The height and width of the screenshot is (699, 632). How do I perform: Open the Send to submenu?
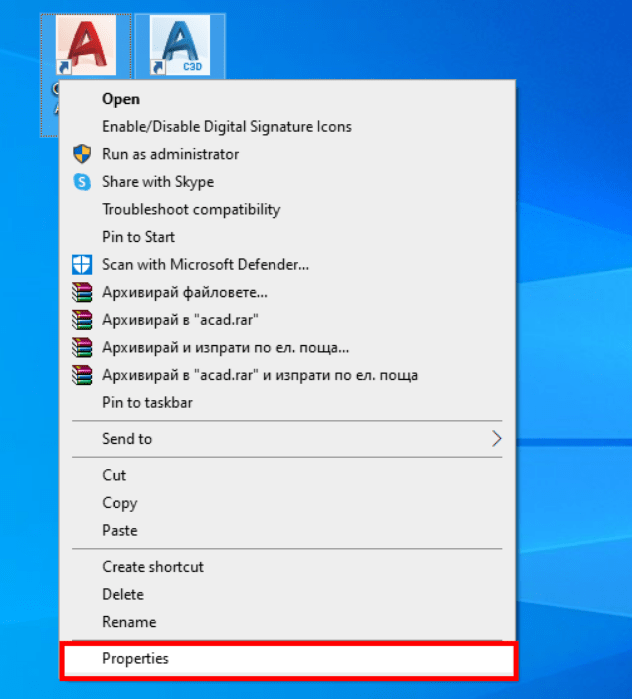click(x=287, y=439)
